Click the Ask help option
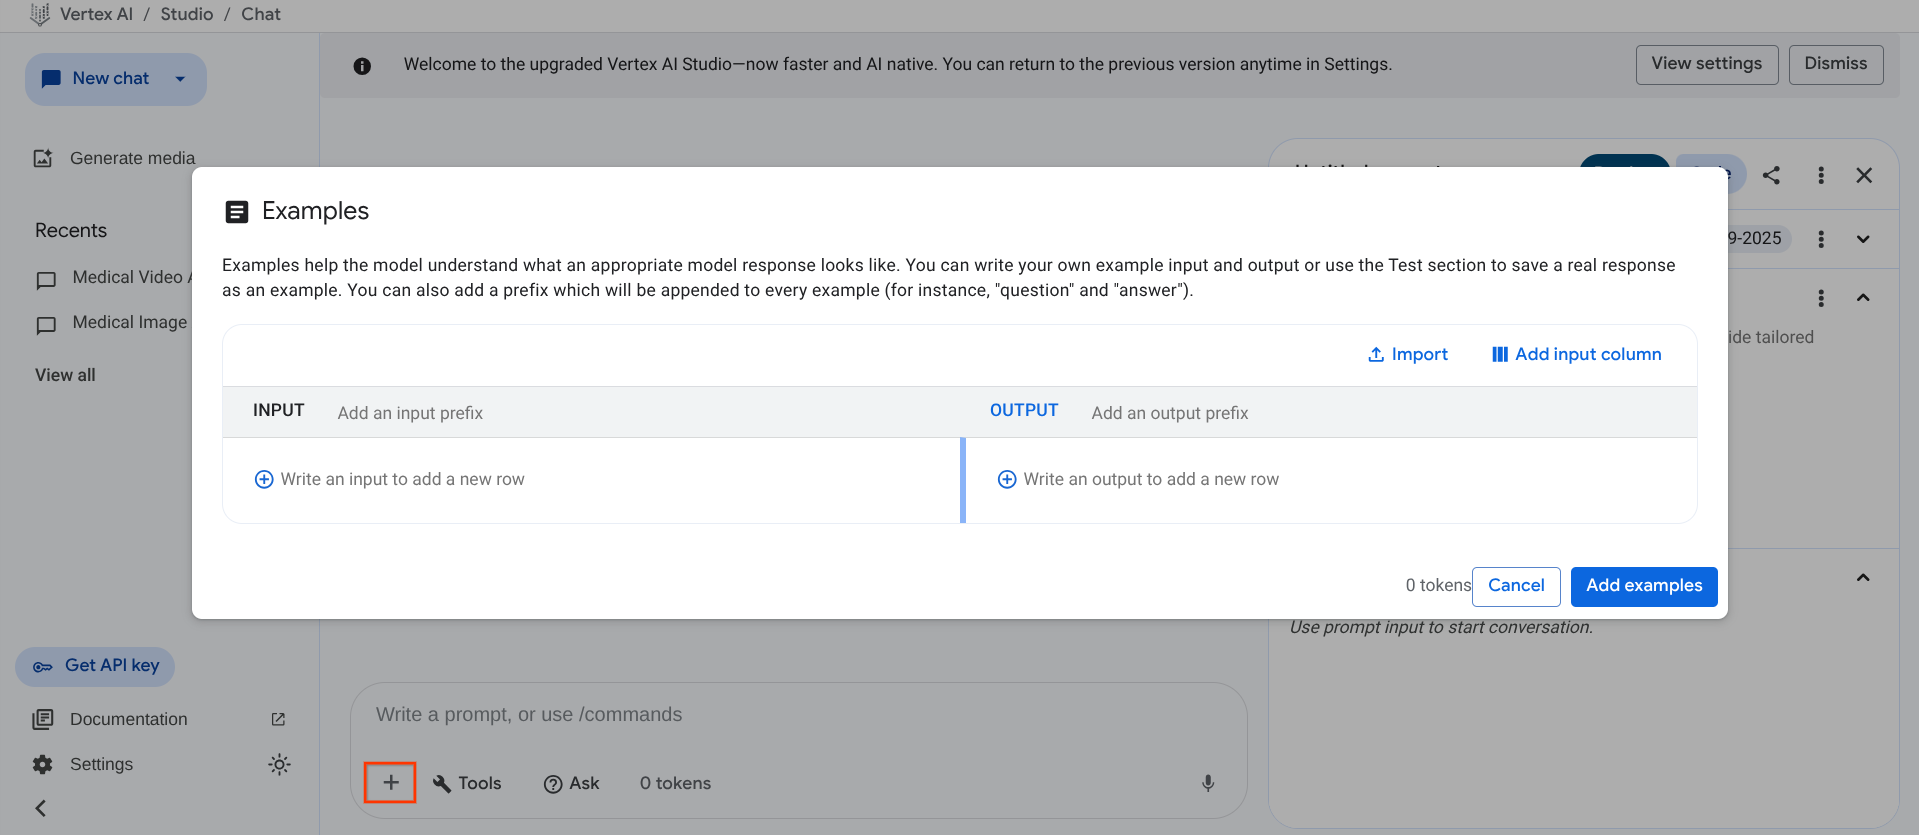Screen dimensions: 1919x835 click(571, 783)
